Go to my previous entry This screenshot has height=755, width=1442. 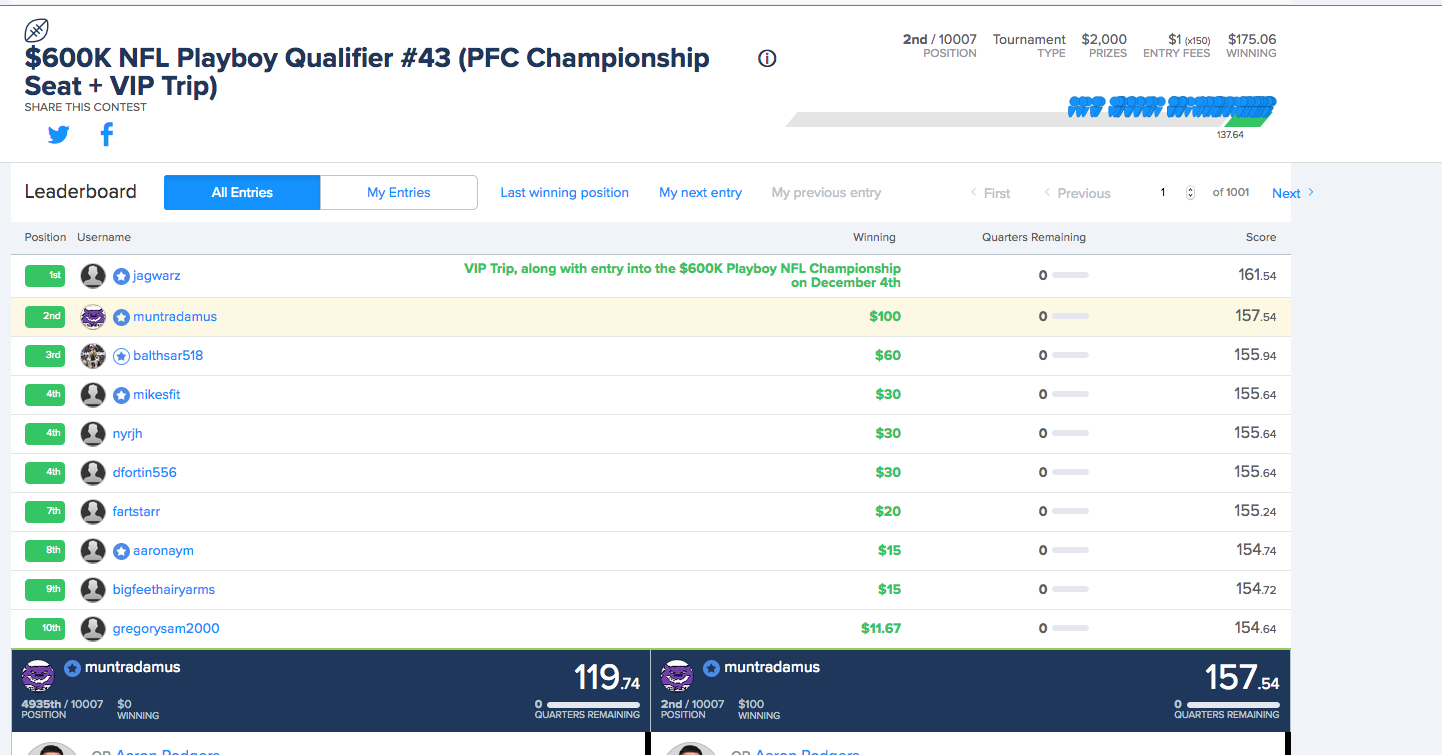pos(826,193)
